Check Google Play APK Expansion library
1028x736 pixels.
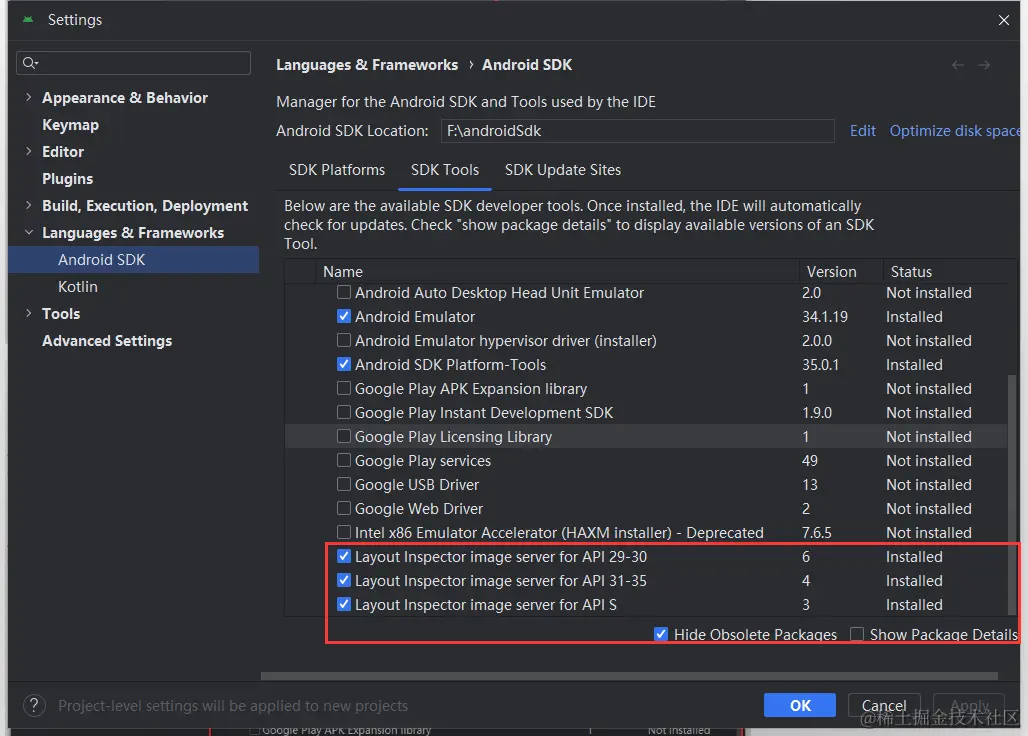(344, 388)
